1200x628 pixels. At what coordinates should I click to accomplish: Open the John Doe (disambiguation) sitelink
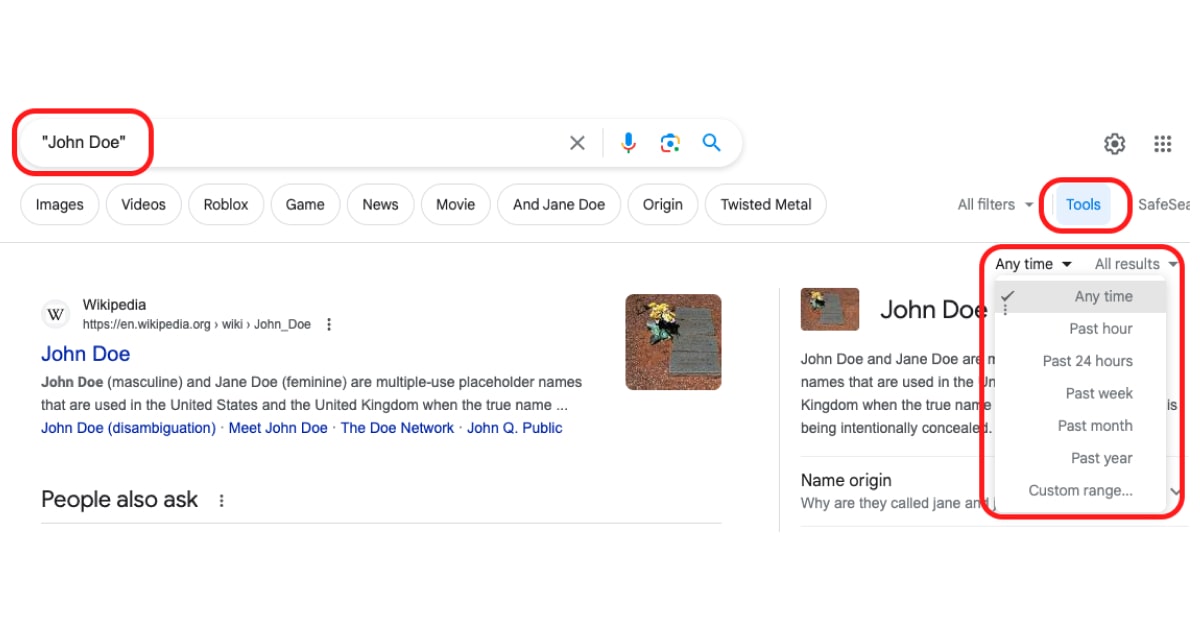[x=128, y=428]
